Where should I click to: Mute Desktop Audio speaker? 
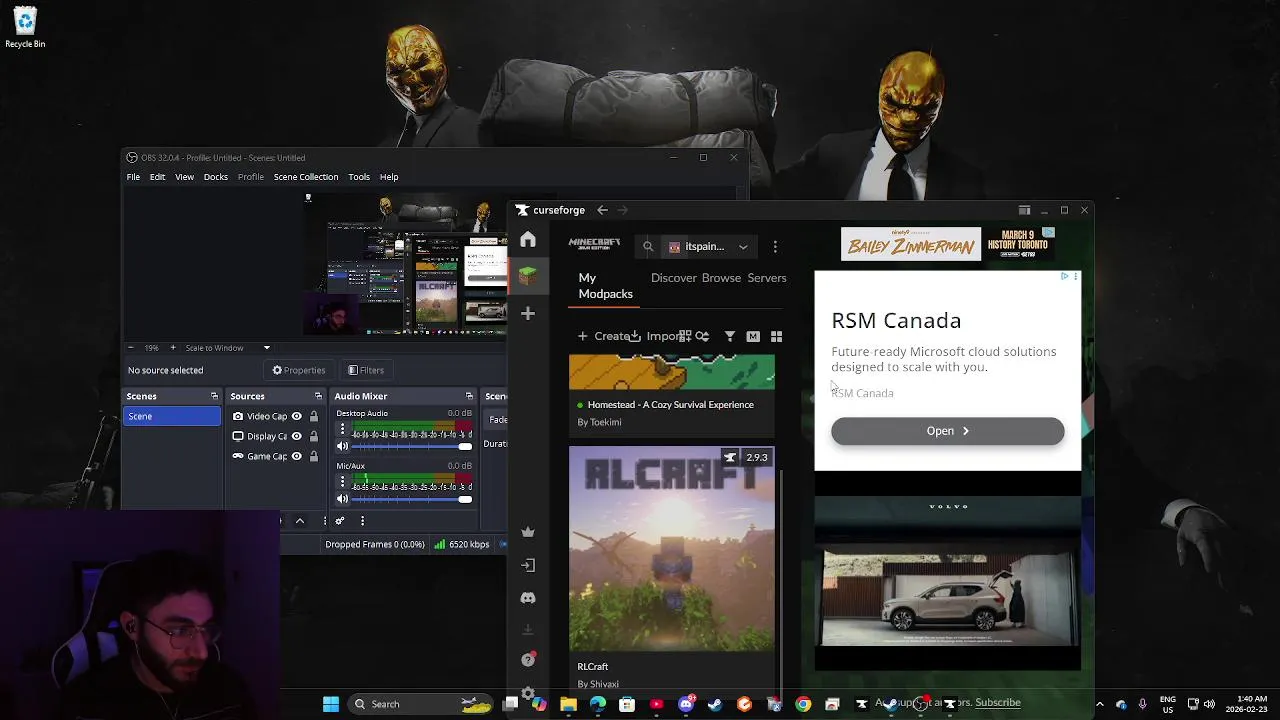342,446
